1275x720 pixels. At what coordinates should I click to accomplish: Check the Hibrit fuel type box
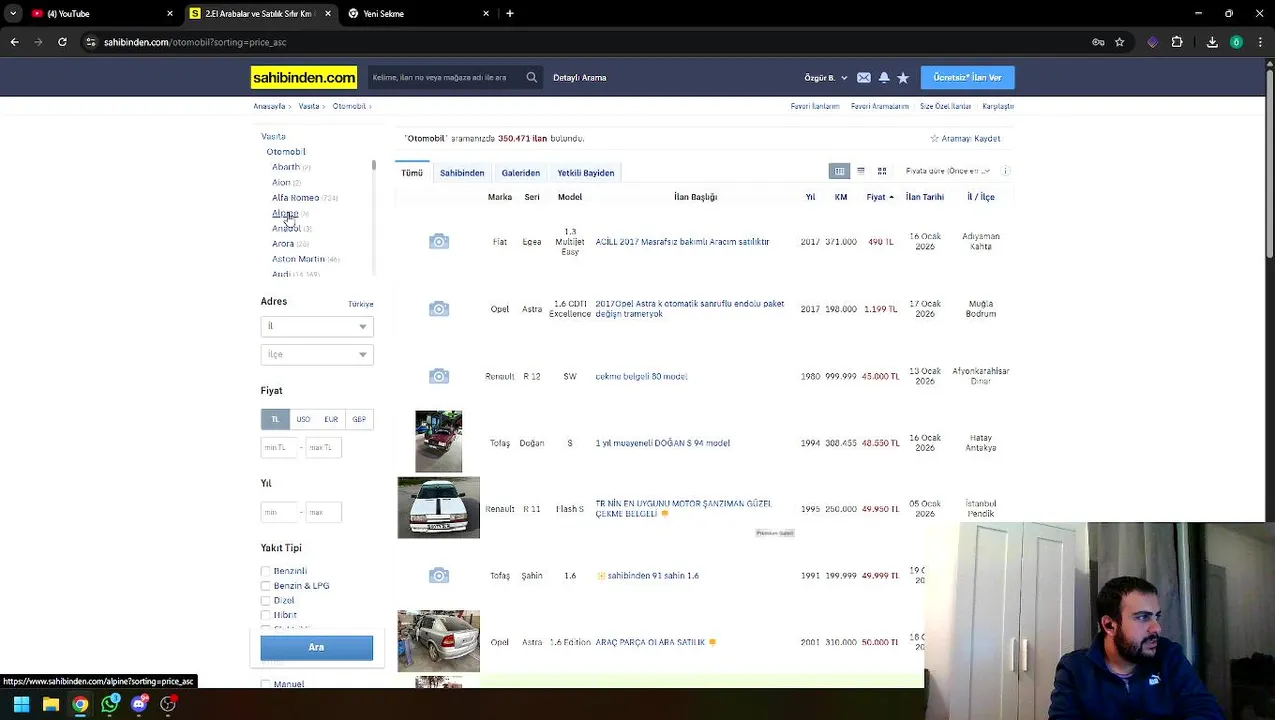pos(266,615)
